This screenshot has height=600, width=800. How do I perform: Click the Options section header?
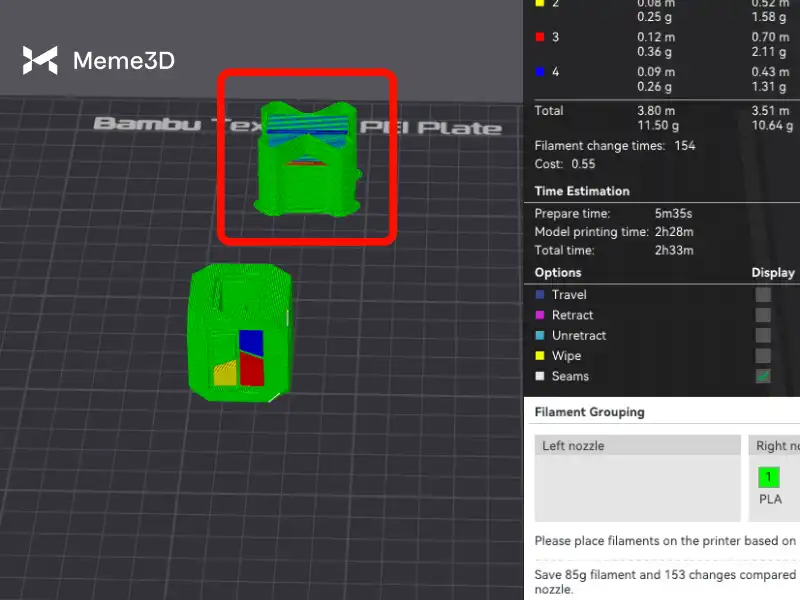click(558, 272)
